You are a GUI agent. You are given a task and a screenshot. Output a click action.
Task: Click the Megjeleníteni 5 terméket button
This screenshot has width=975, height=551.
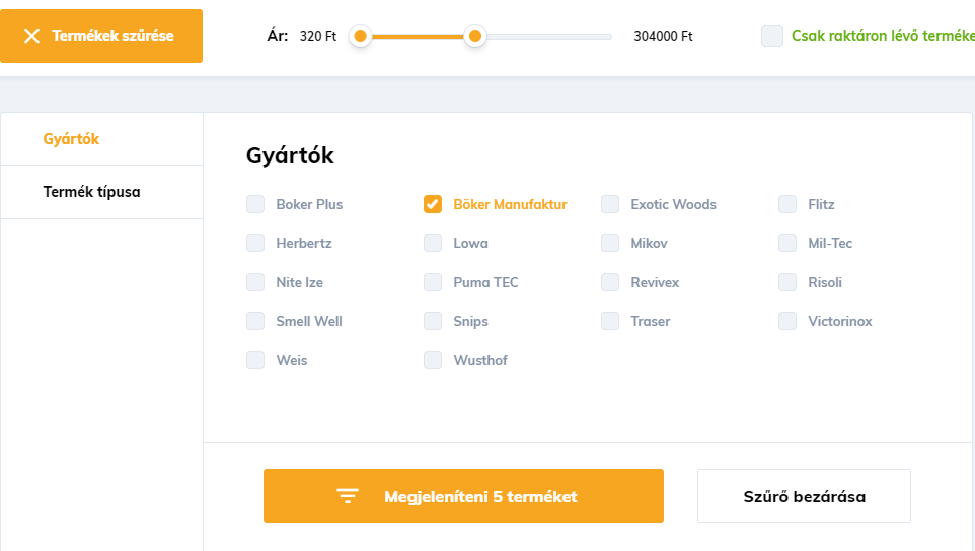click(x=464, y=496)
